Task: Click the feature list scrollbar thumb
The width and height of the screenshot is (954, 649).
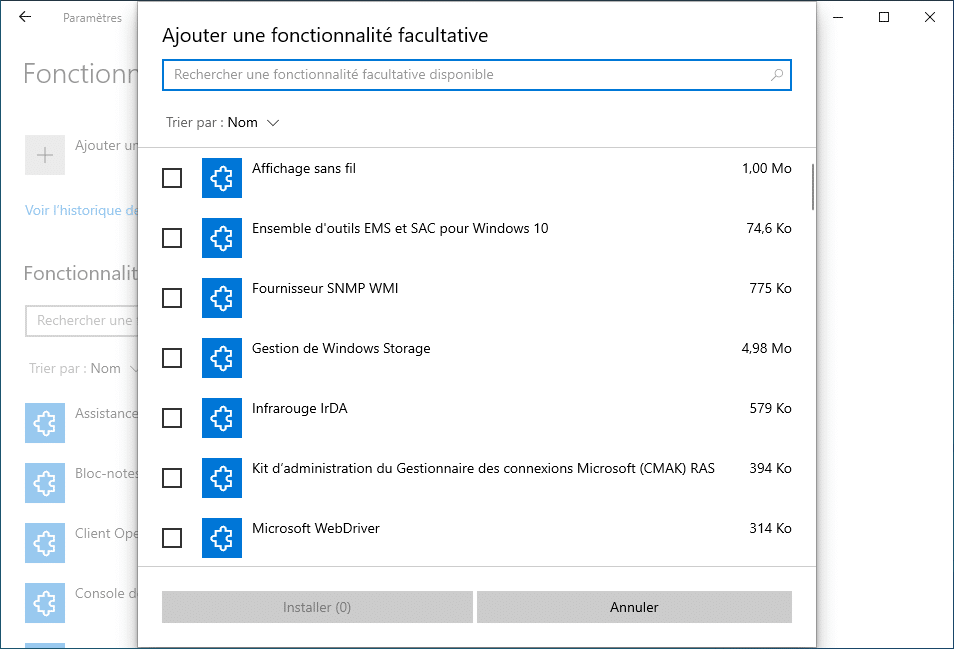Action: tap(813, 186)
